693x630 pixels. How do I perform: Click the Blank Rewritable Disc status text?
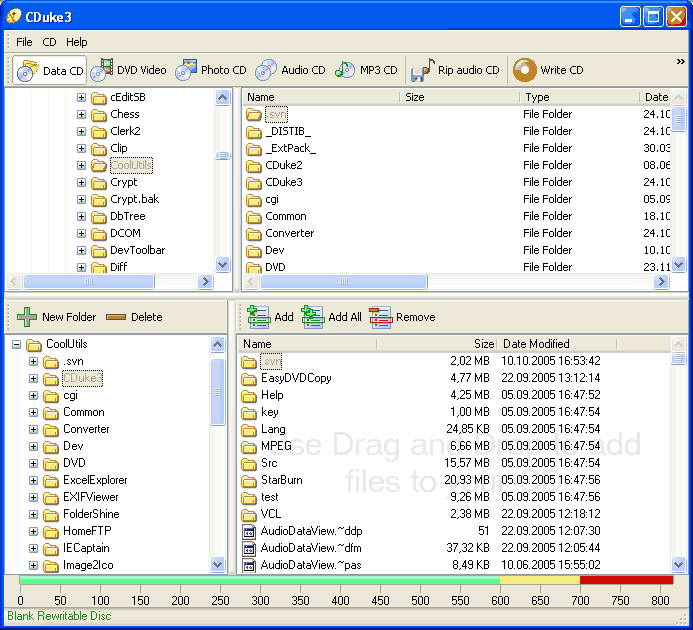tap(59, 616)
